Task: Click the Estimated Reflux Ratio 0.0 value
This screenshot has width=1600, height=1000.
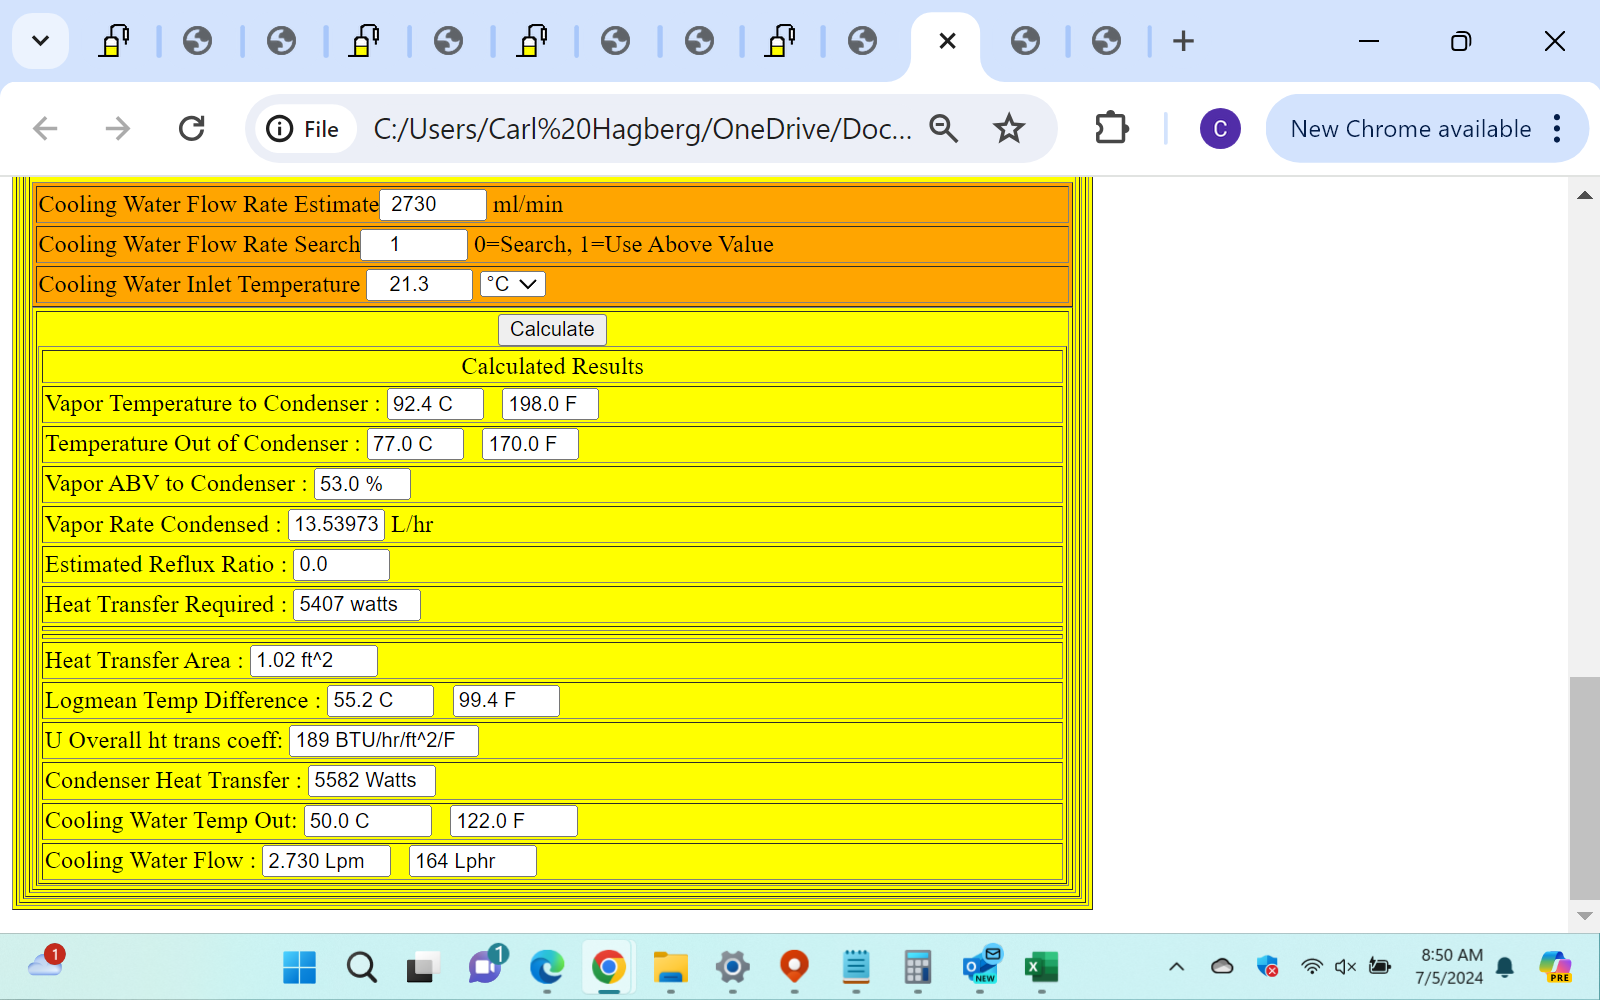Action: pyautogui.click(x=341, y=564)
